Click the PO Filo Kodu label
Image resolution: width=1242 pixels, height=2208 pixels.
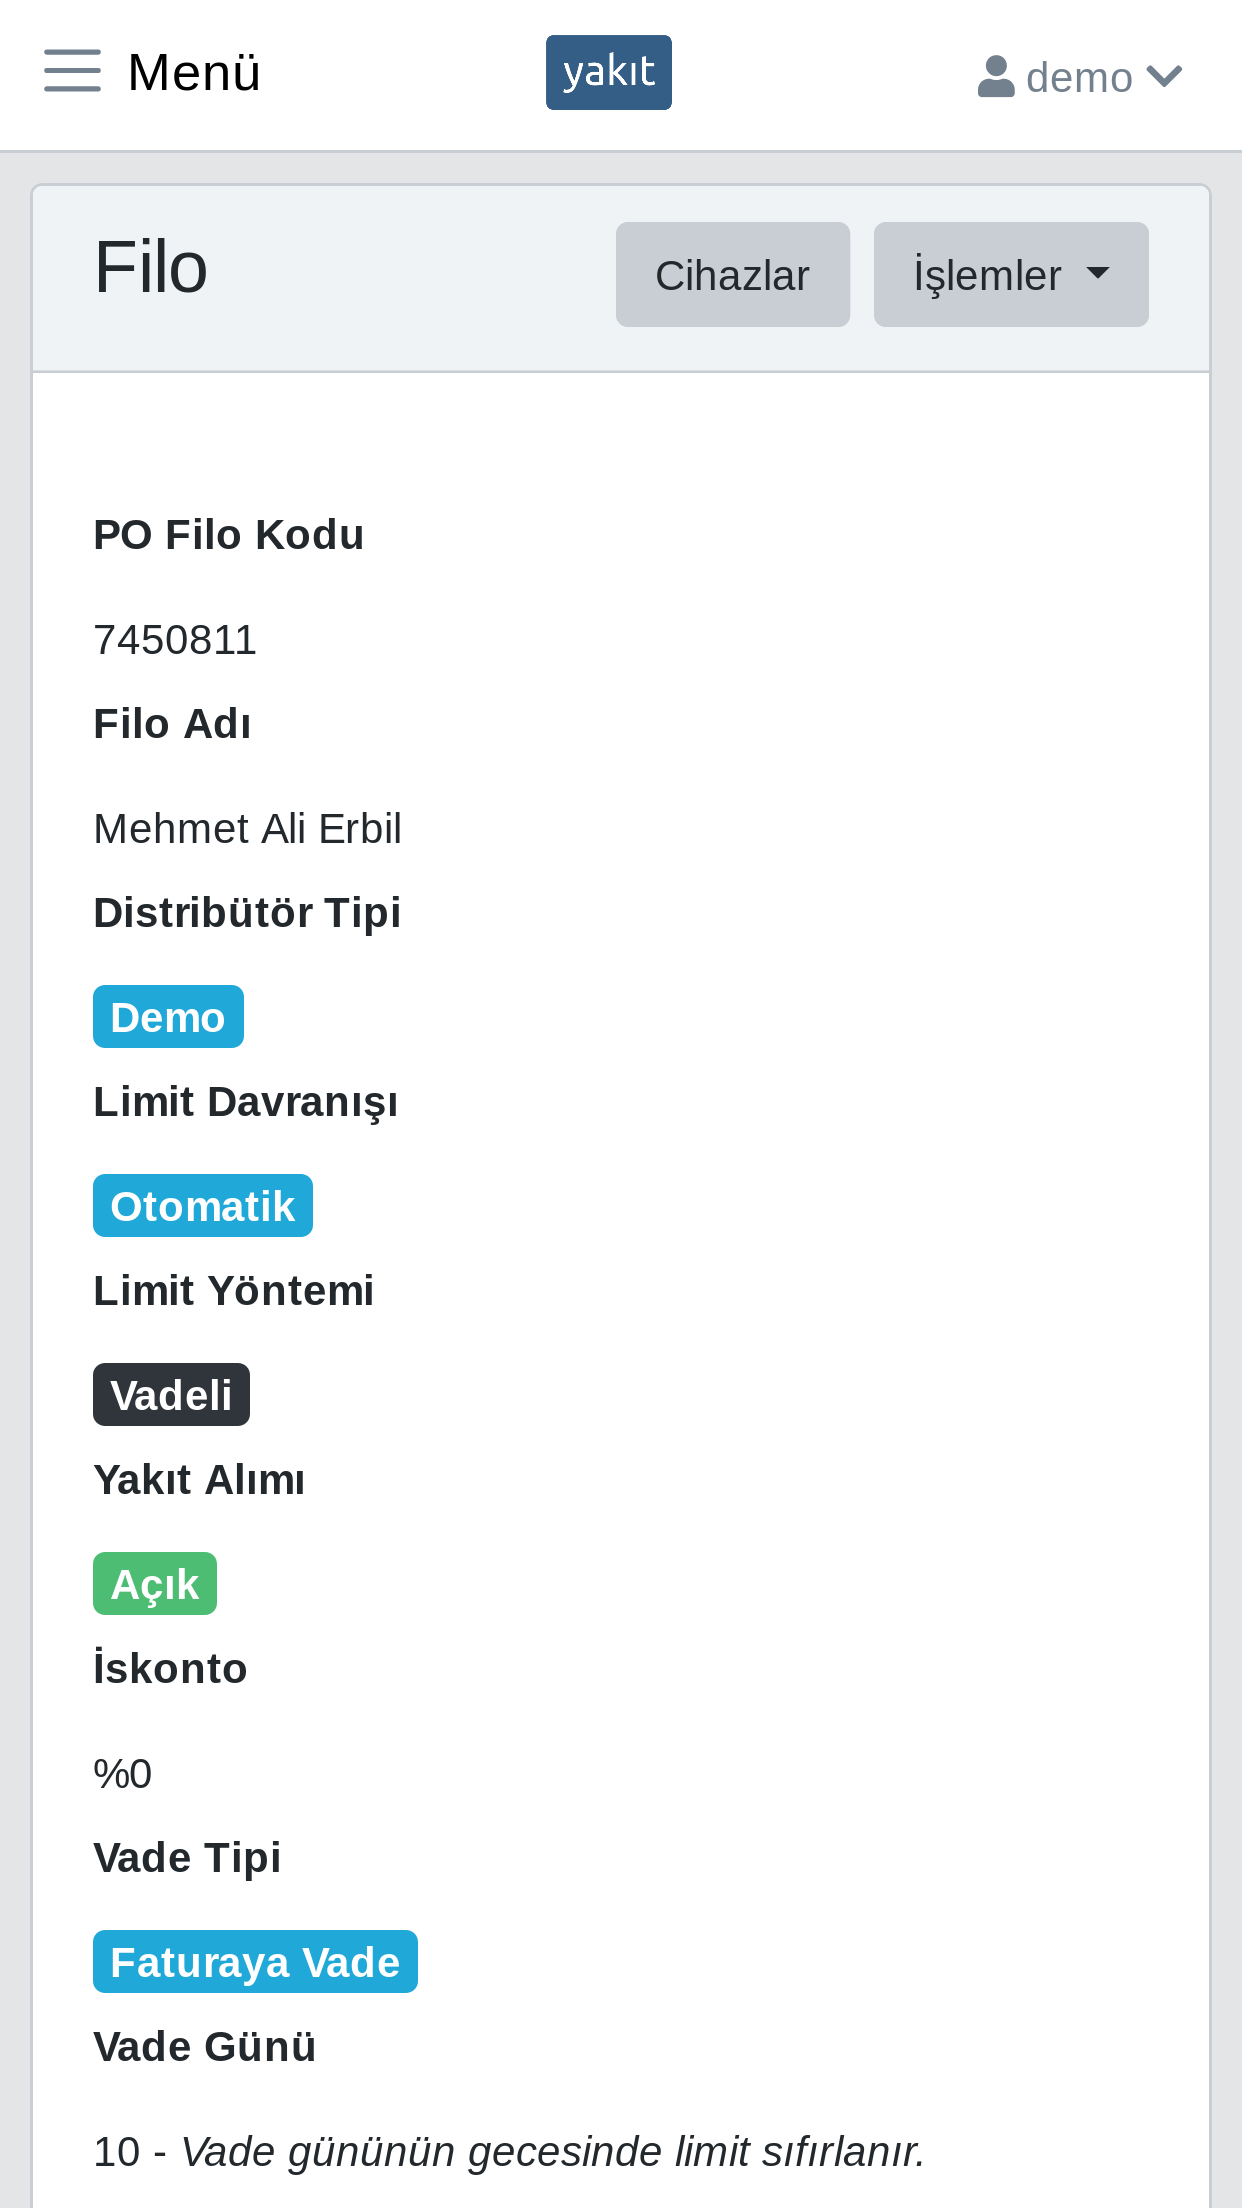[x=228, y=535]
